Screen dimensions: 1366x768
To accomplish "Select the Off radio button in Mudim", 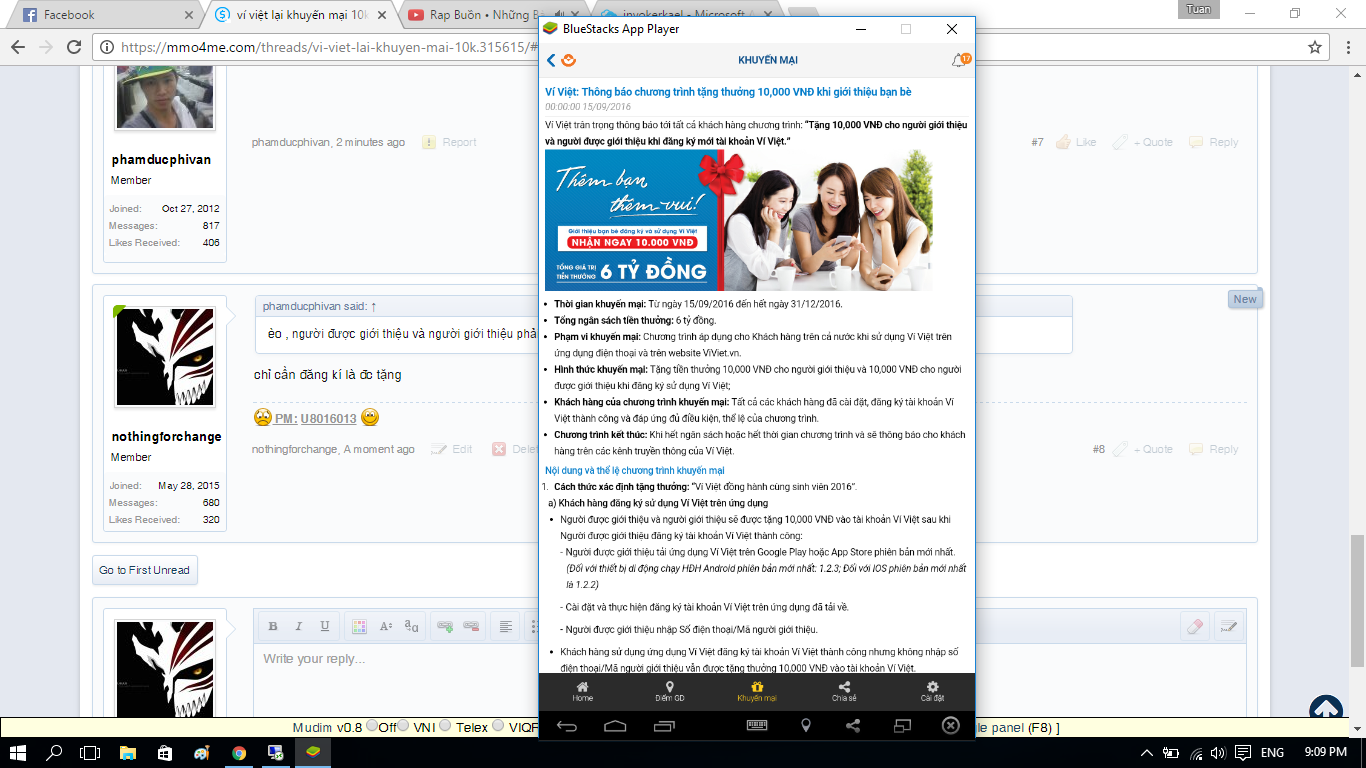I will (373, 727).
